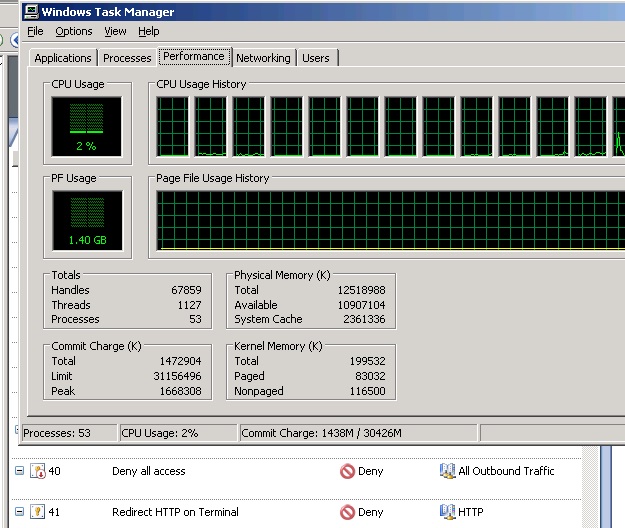Click Physical Memory Total 12518988
Screen dimensions: 625x528
tap(362, 290)
